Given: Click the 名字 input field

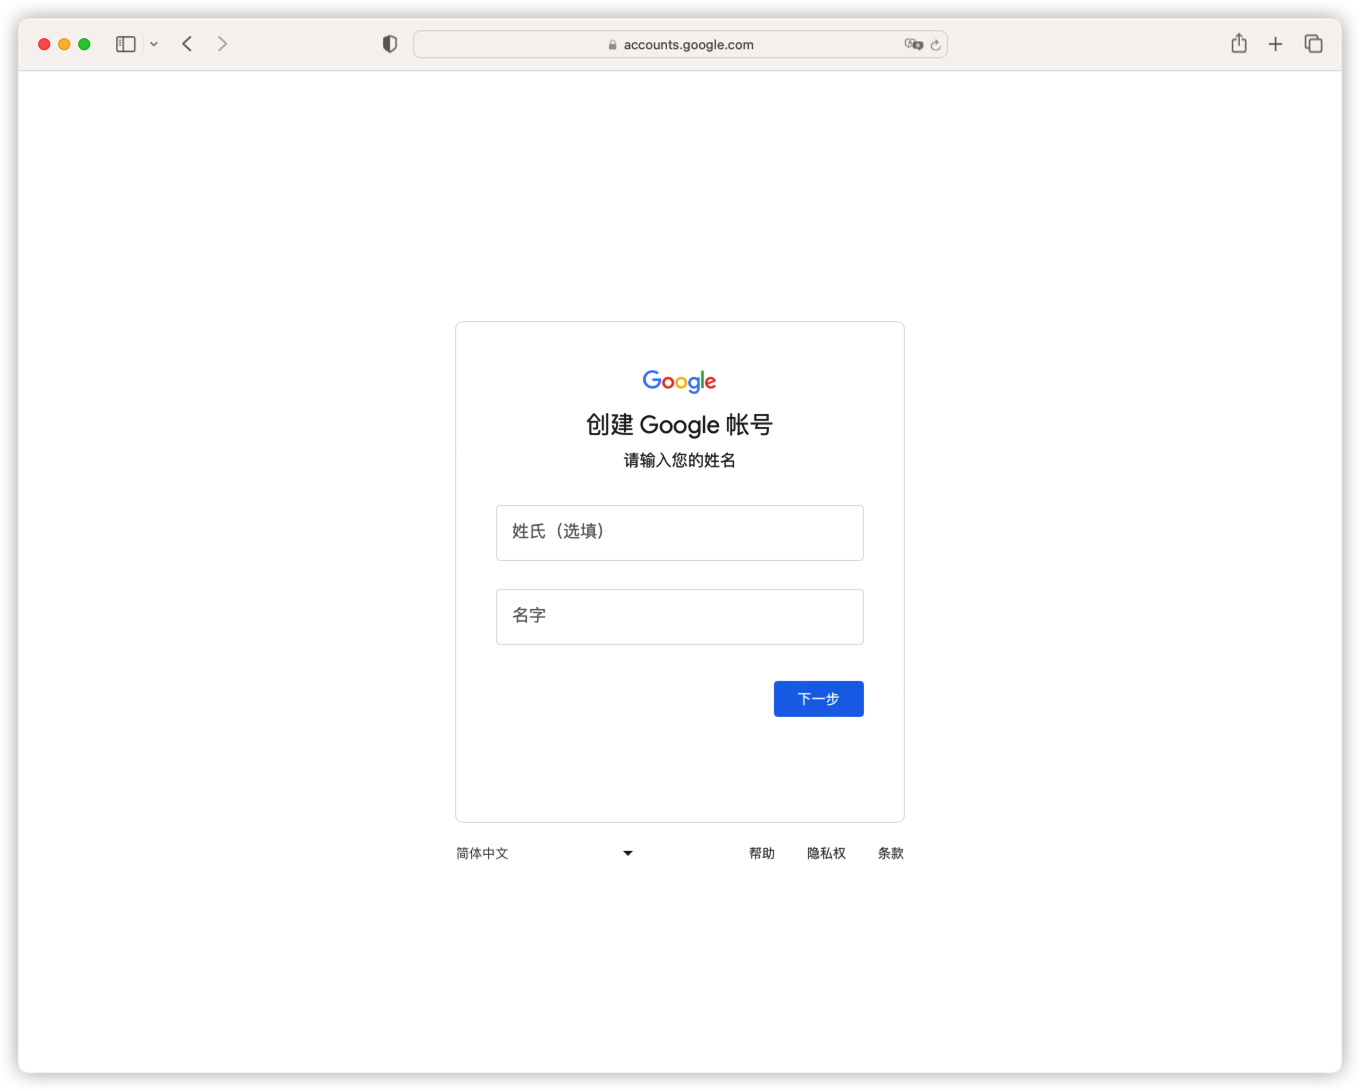Looking at the screenshot, I should (680, 617).
